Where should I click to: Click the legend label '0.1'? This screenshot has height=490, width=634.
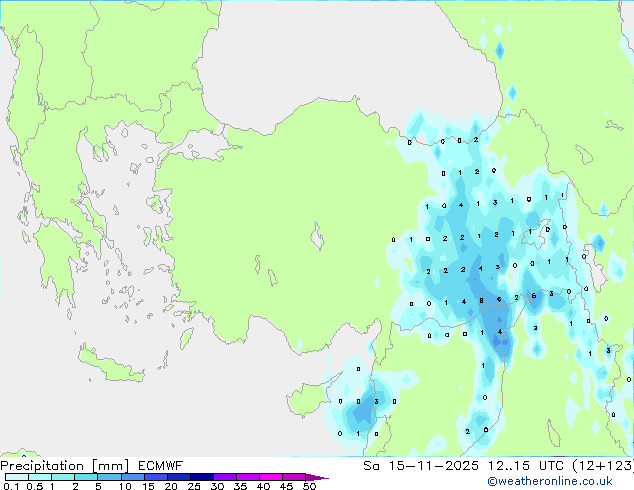click(11, 486)
